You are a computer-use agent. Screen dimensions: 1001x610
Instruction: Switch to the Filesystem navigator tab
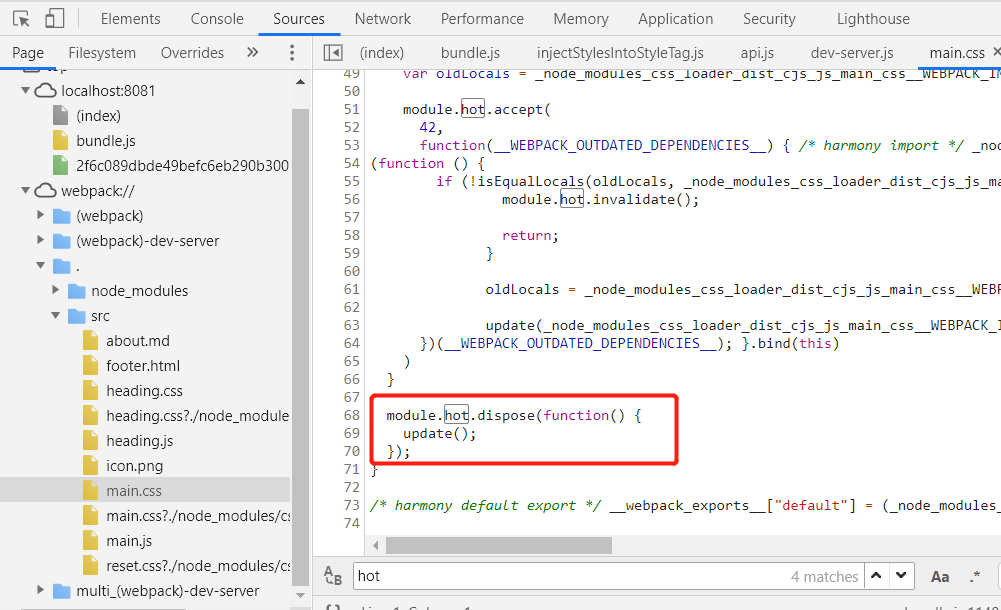(102, 52)
